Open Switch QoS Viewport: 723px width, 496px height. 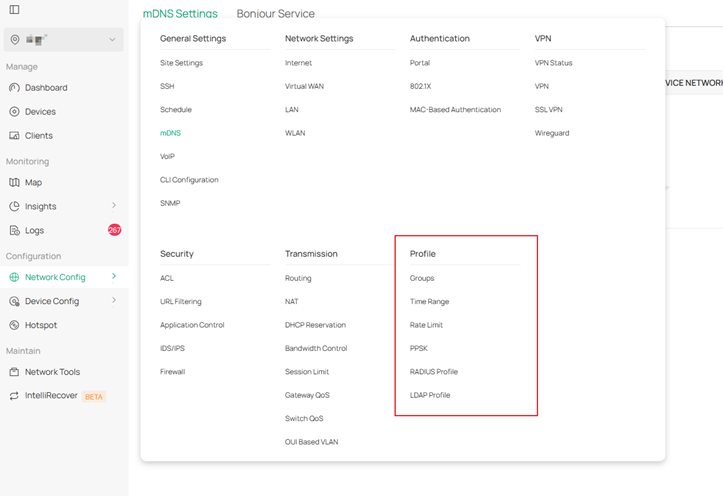(304, 419)
